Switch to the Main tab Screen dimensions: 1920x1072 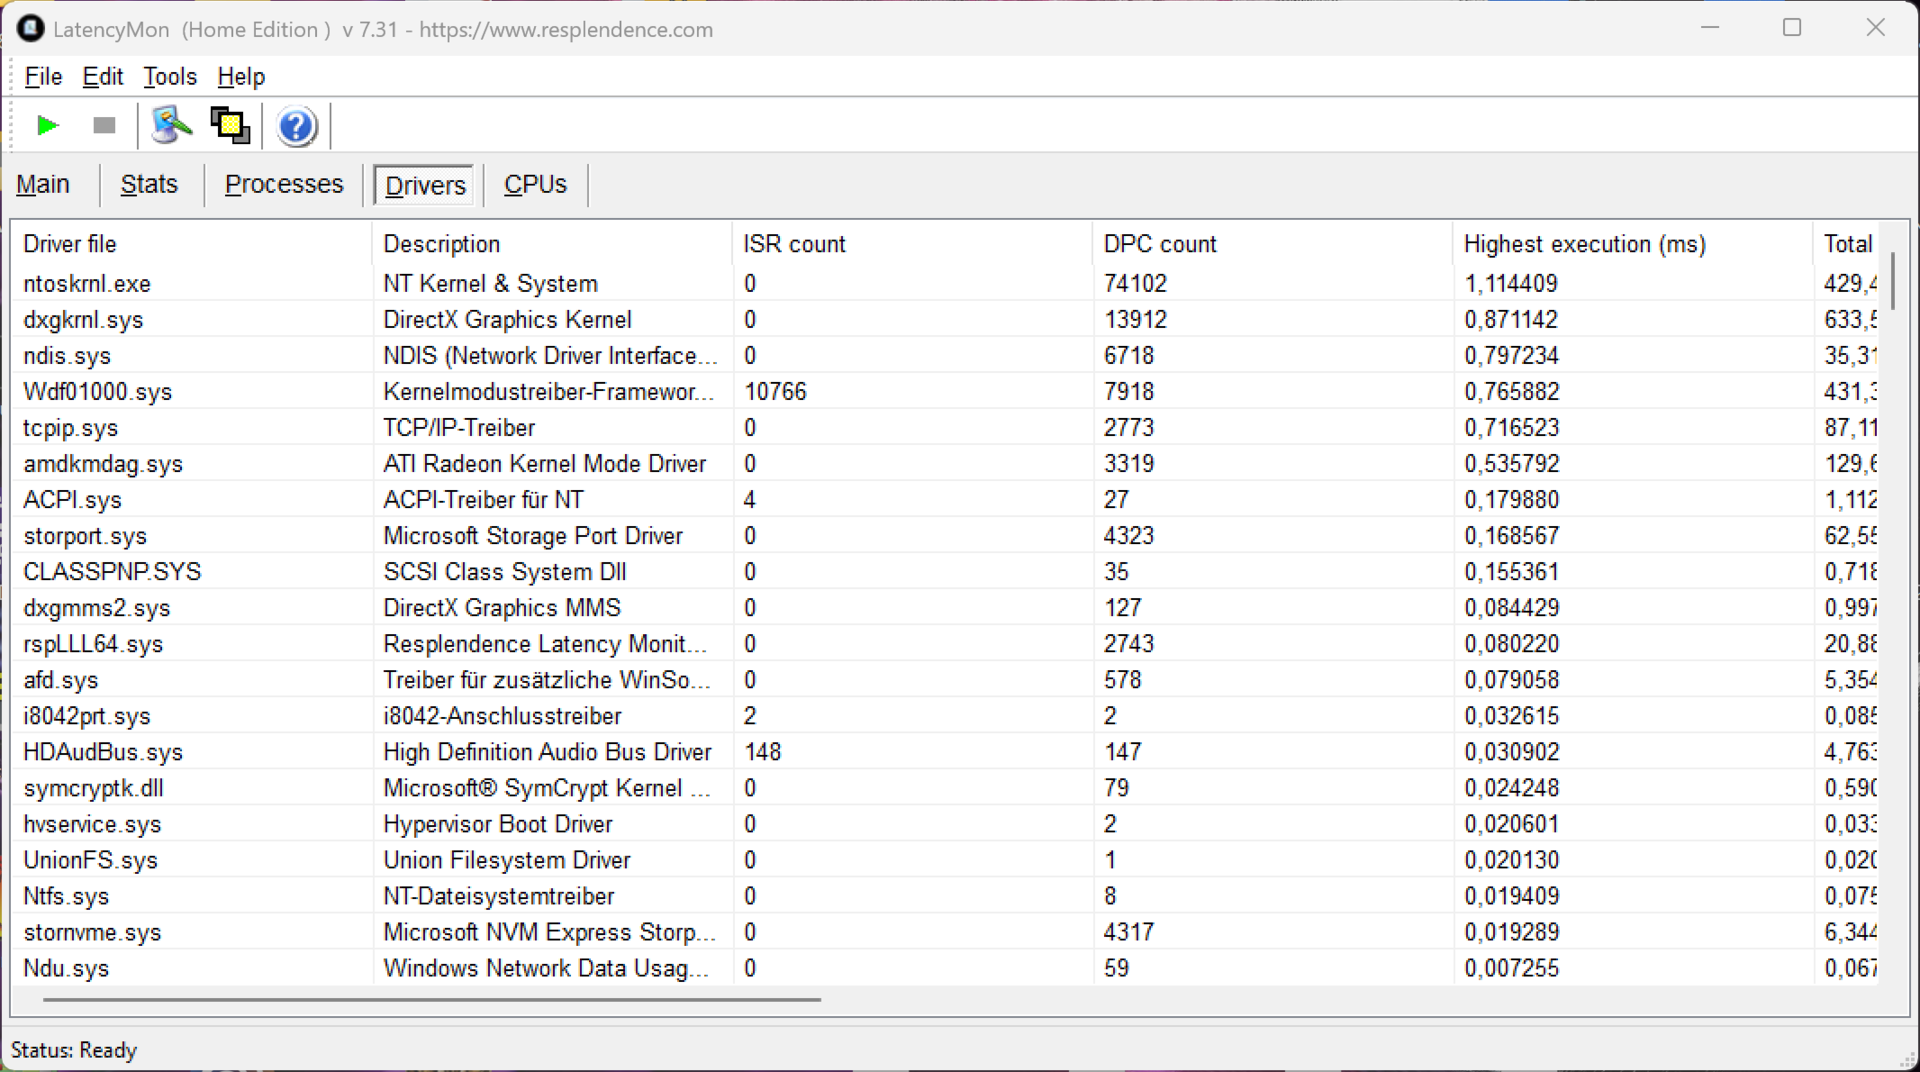(x=43, y=184)
